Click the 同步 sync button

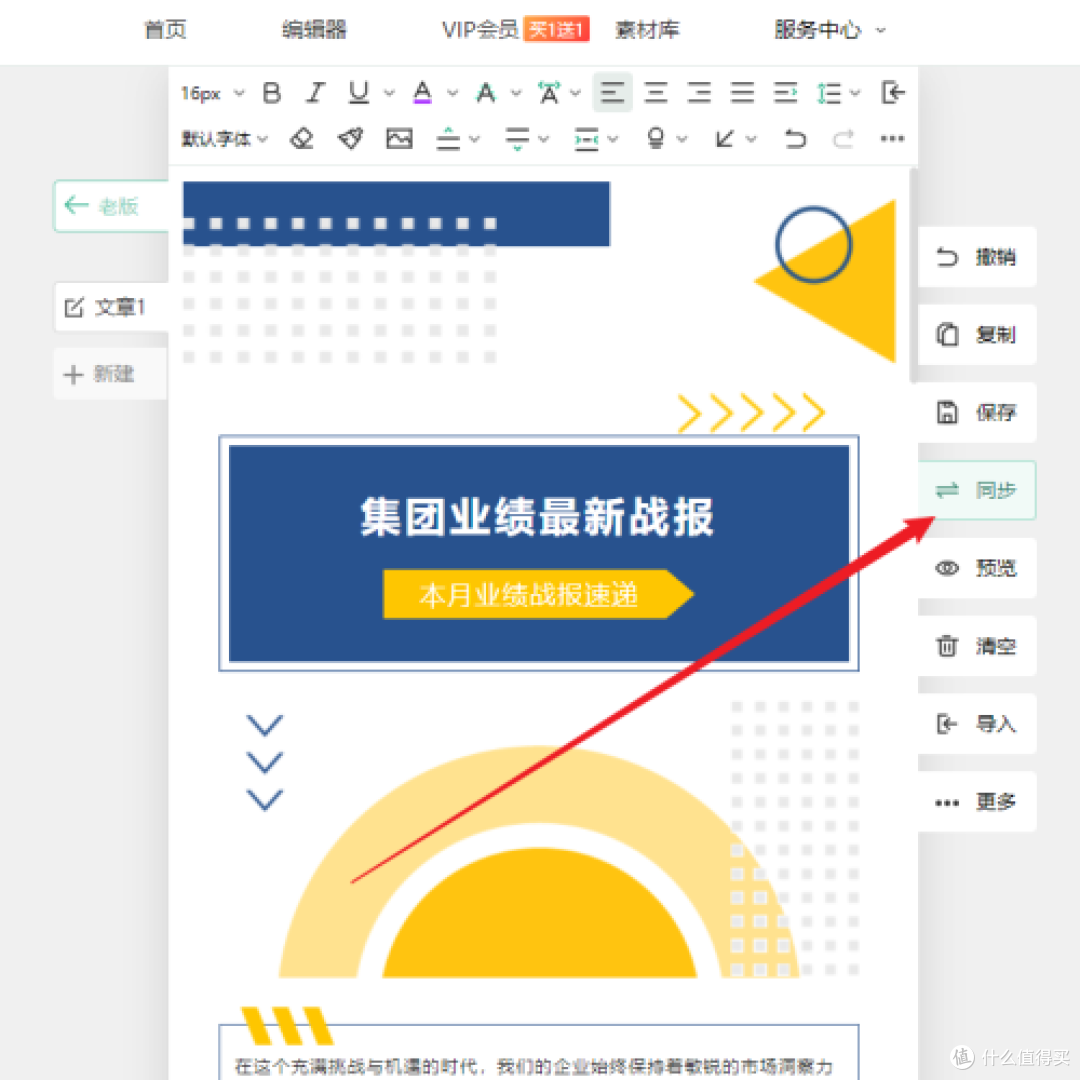pos(977,490)
